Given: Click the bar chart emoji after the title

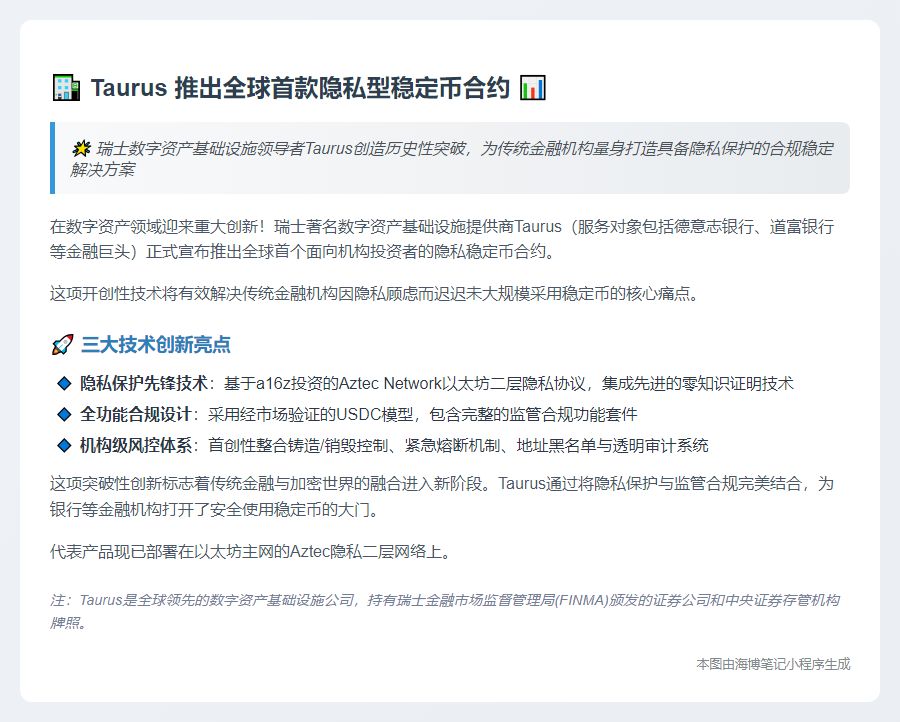Looking at the screenshot, I should (x=533, y=88).
